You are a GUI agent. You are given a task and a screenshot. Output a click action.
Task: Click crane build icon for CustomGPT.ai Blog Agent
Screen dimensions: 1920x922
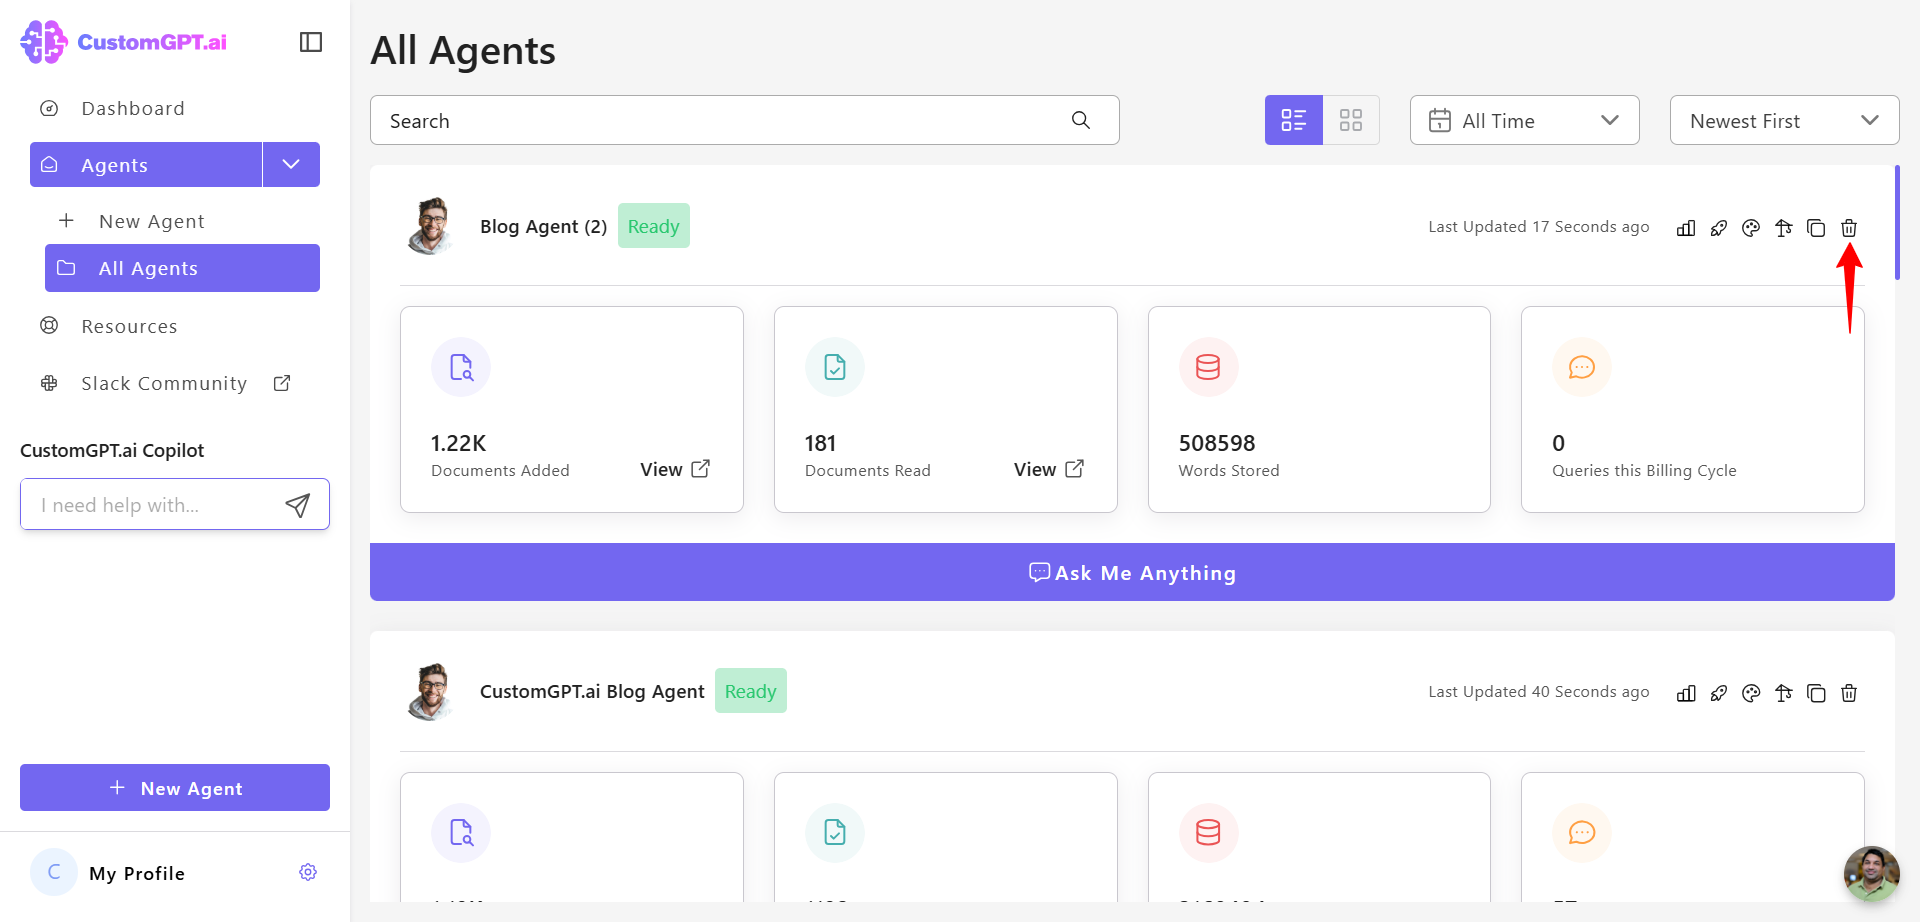[1784, 693]
